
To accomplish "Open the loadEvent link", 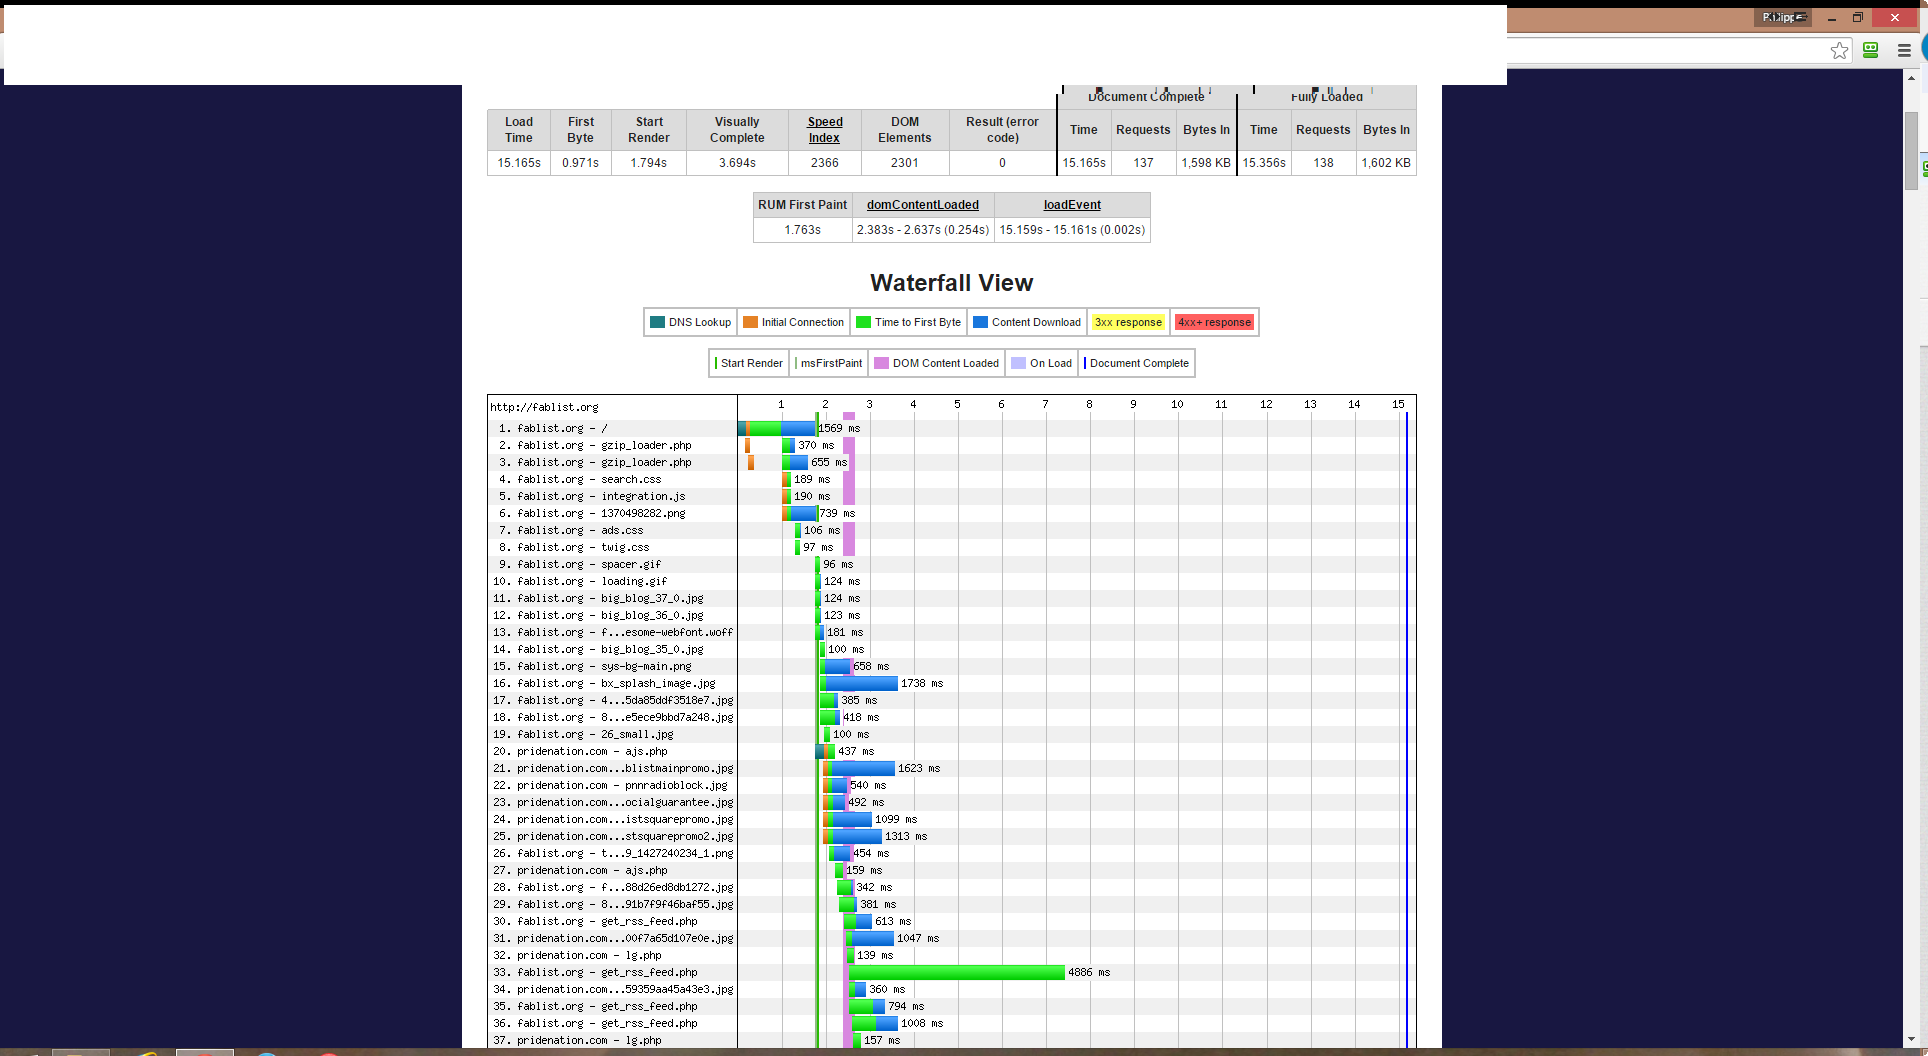I will click(1072, 205).
